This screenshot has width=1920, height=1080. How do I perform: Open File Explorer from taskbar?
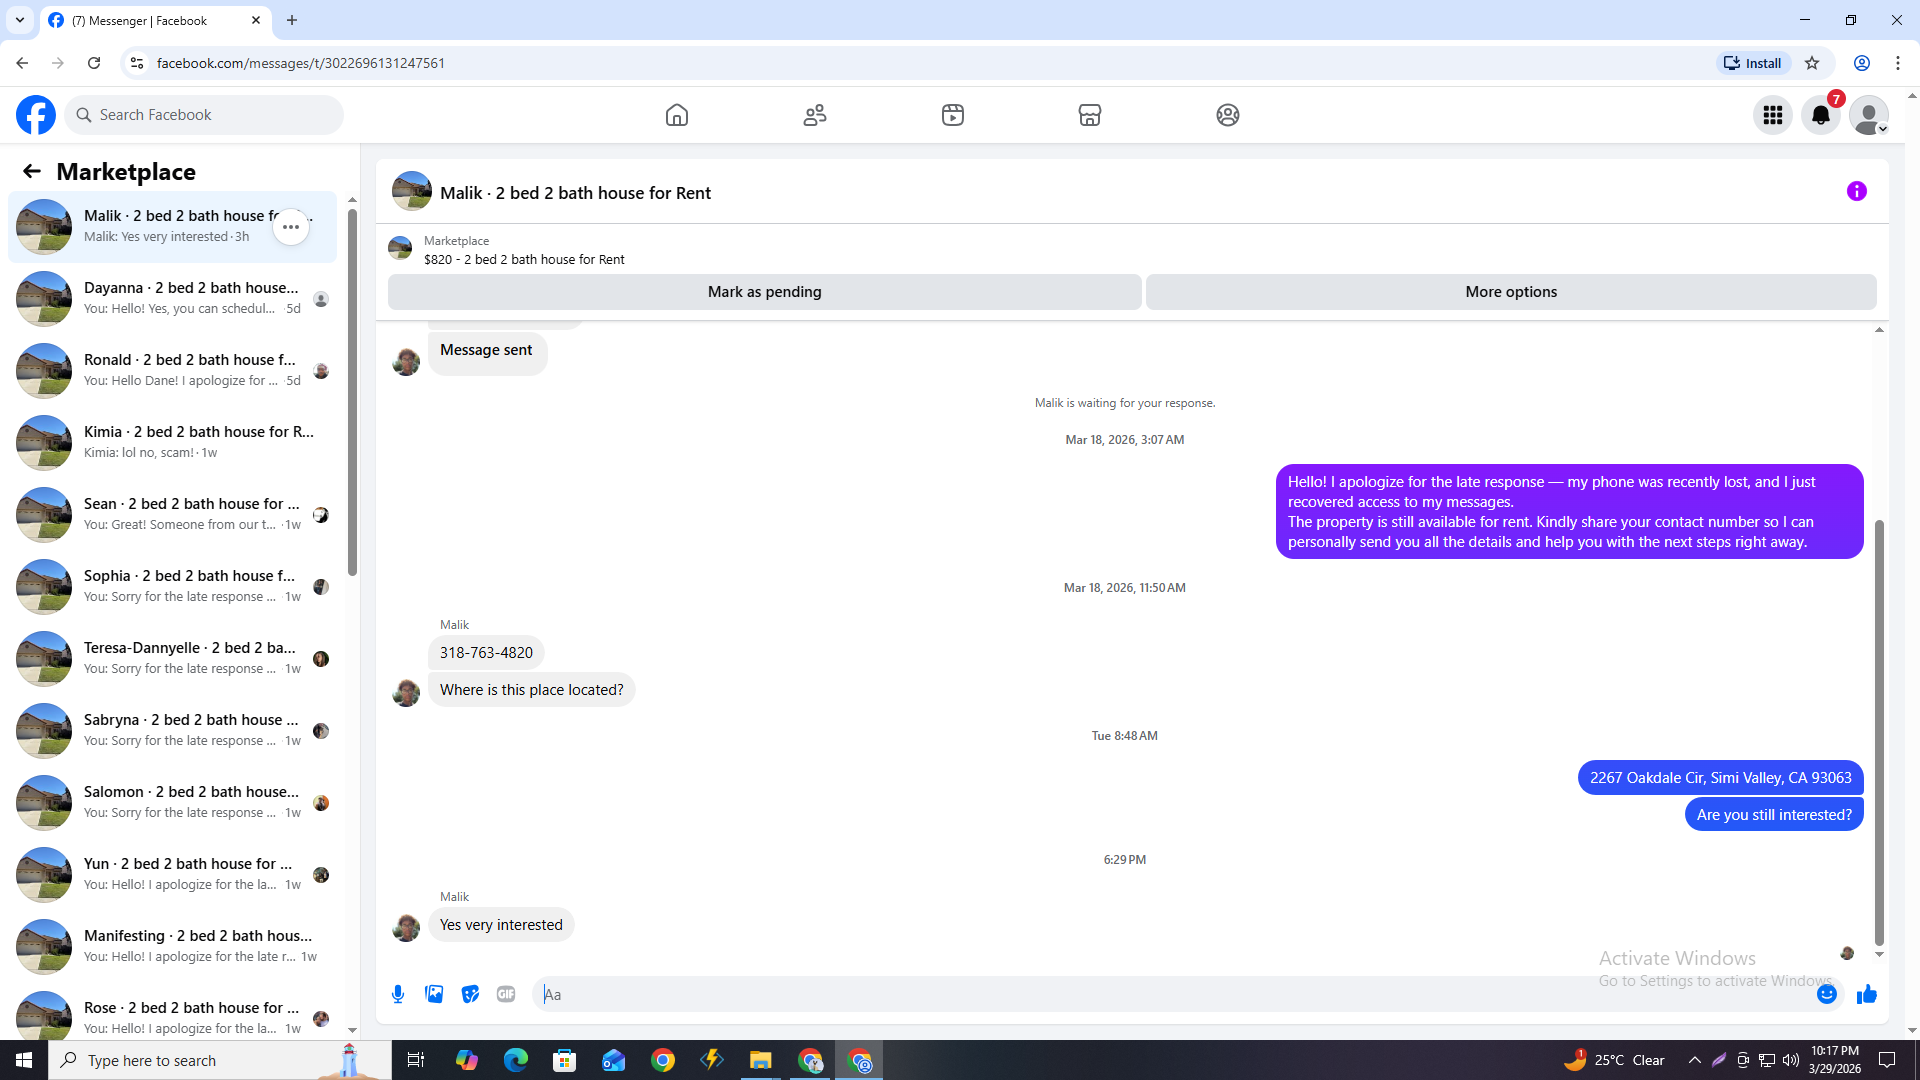[x=761, y=1060]
